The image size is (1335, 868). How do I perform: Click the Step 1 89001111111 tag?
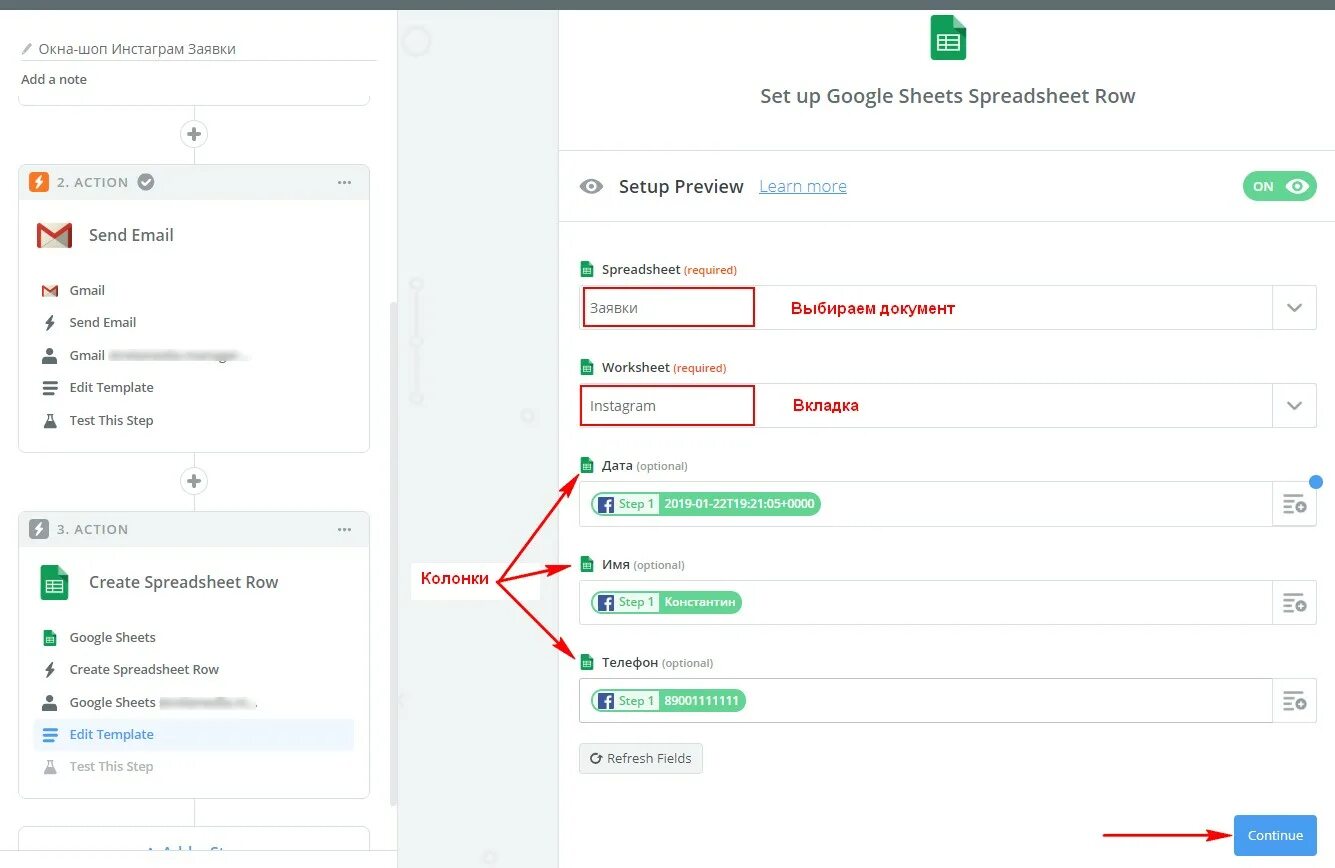click(668, 701)
